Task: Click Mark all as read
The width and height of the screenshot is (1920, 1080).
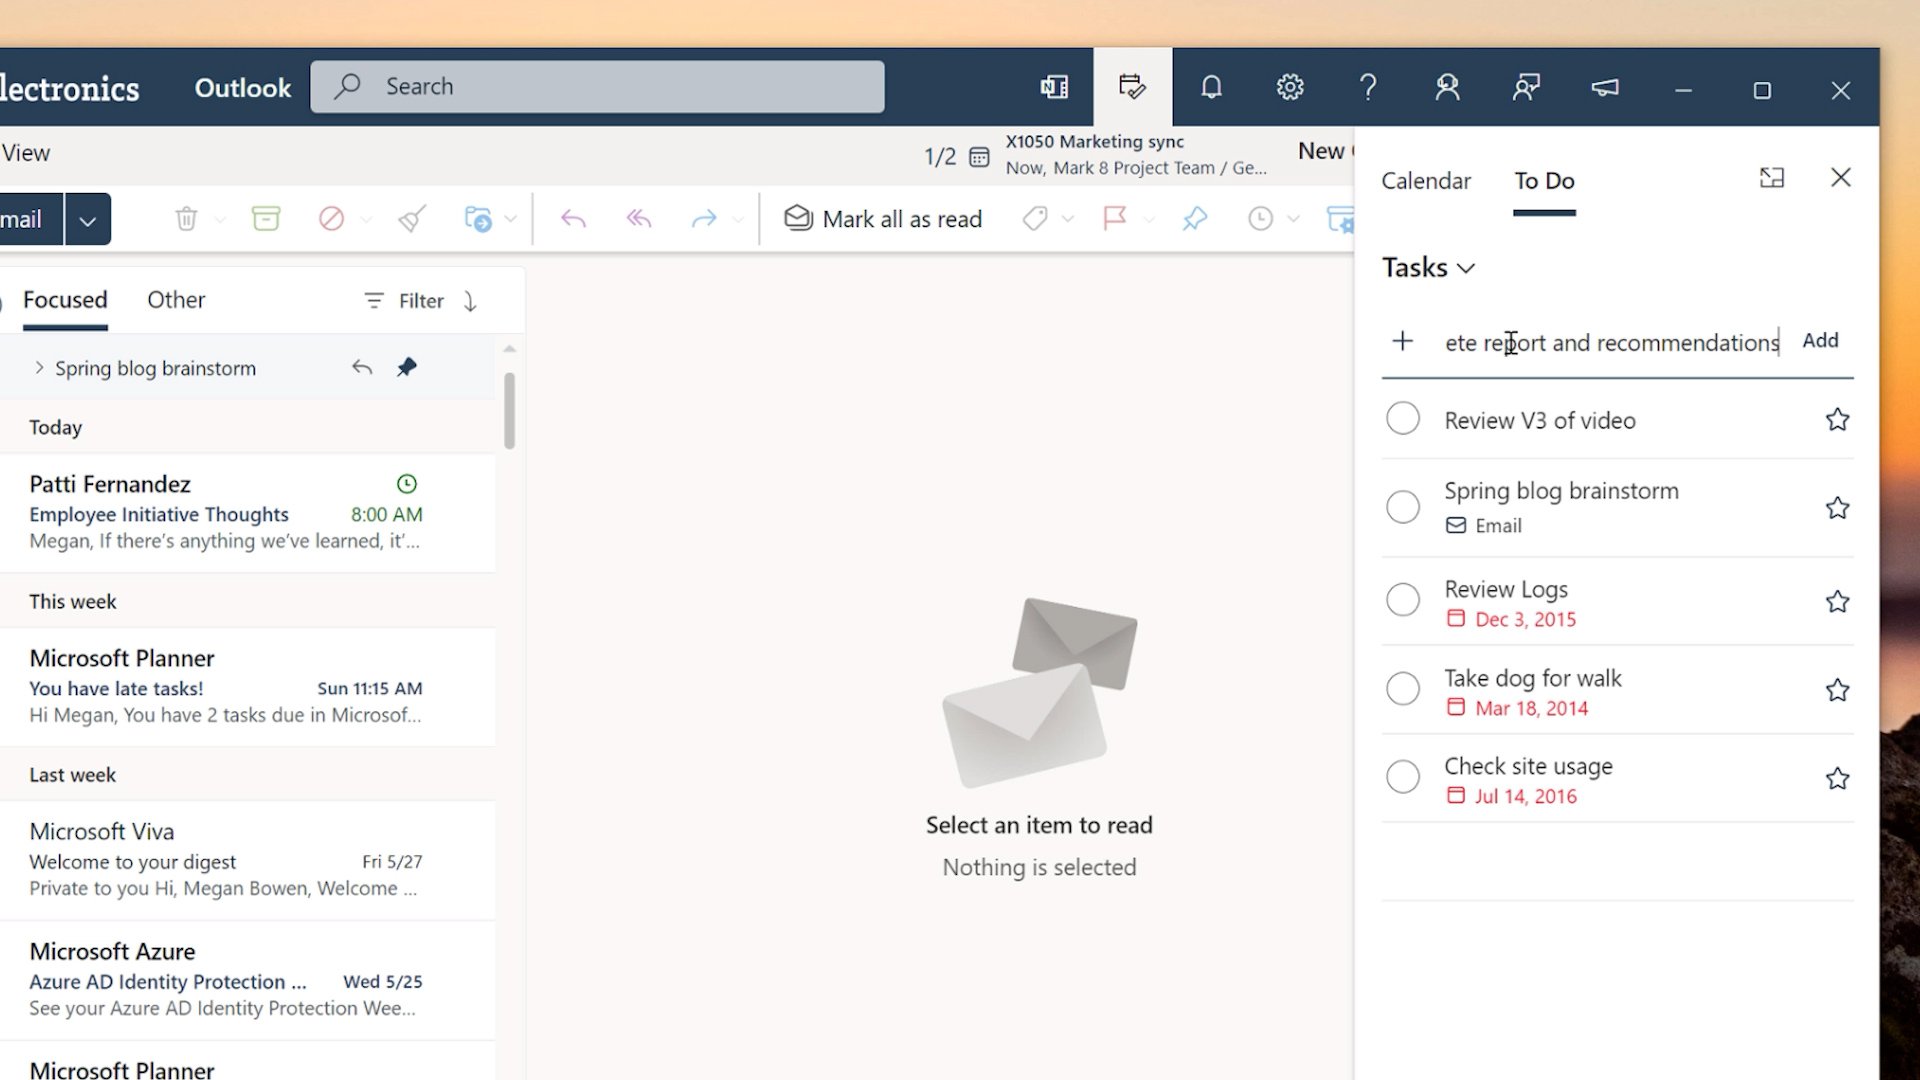Action: click(883, 218)
